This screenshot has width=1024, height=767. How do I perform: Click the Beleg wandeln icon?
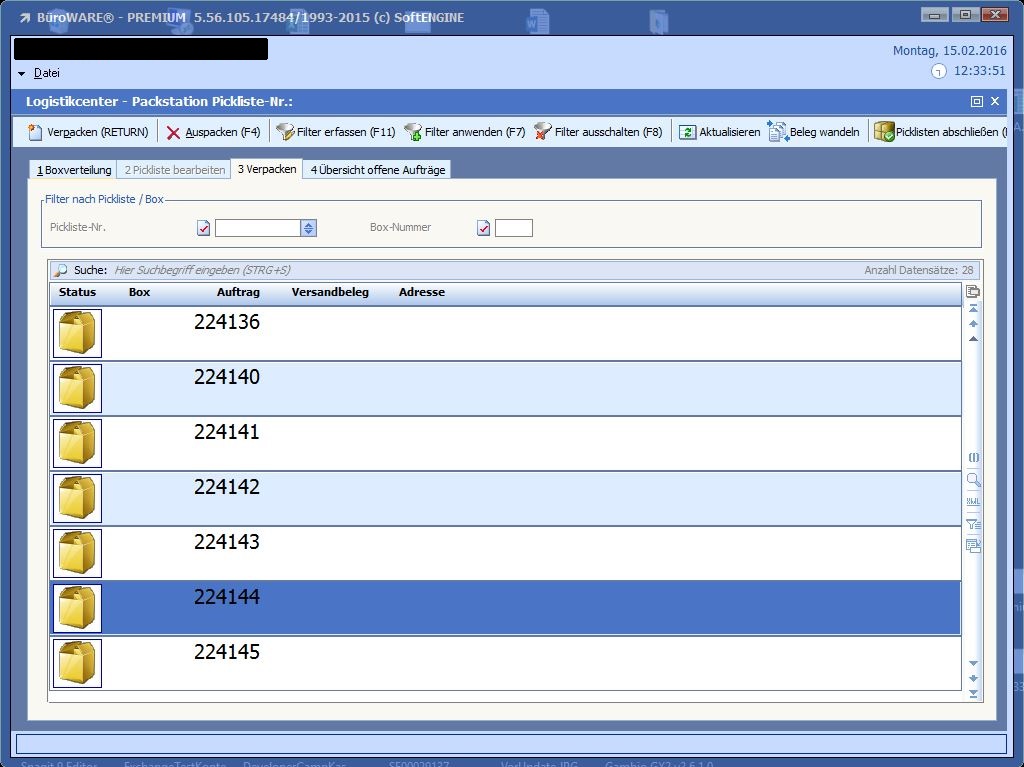pos(778,132)
